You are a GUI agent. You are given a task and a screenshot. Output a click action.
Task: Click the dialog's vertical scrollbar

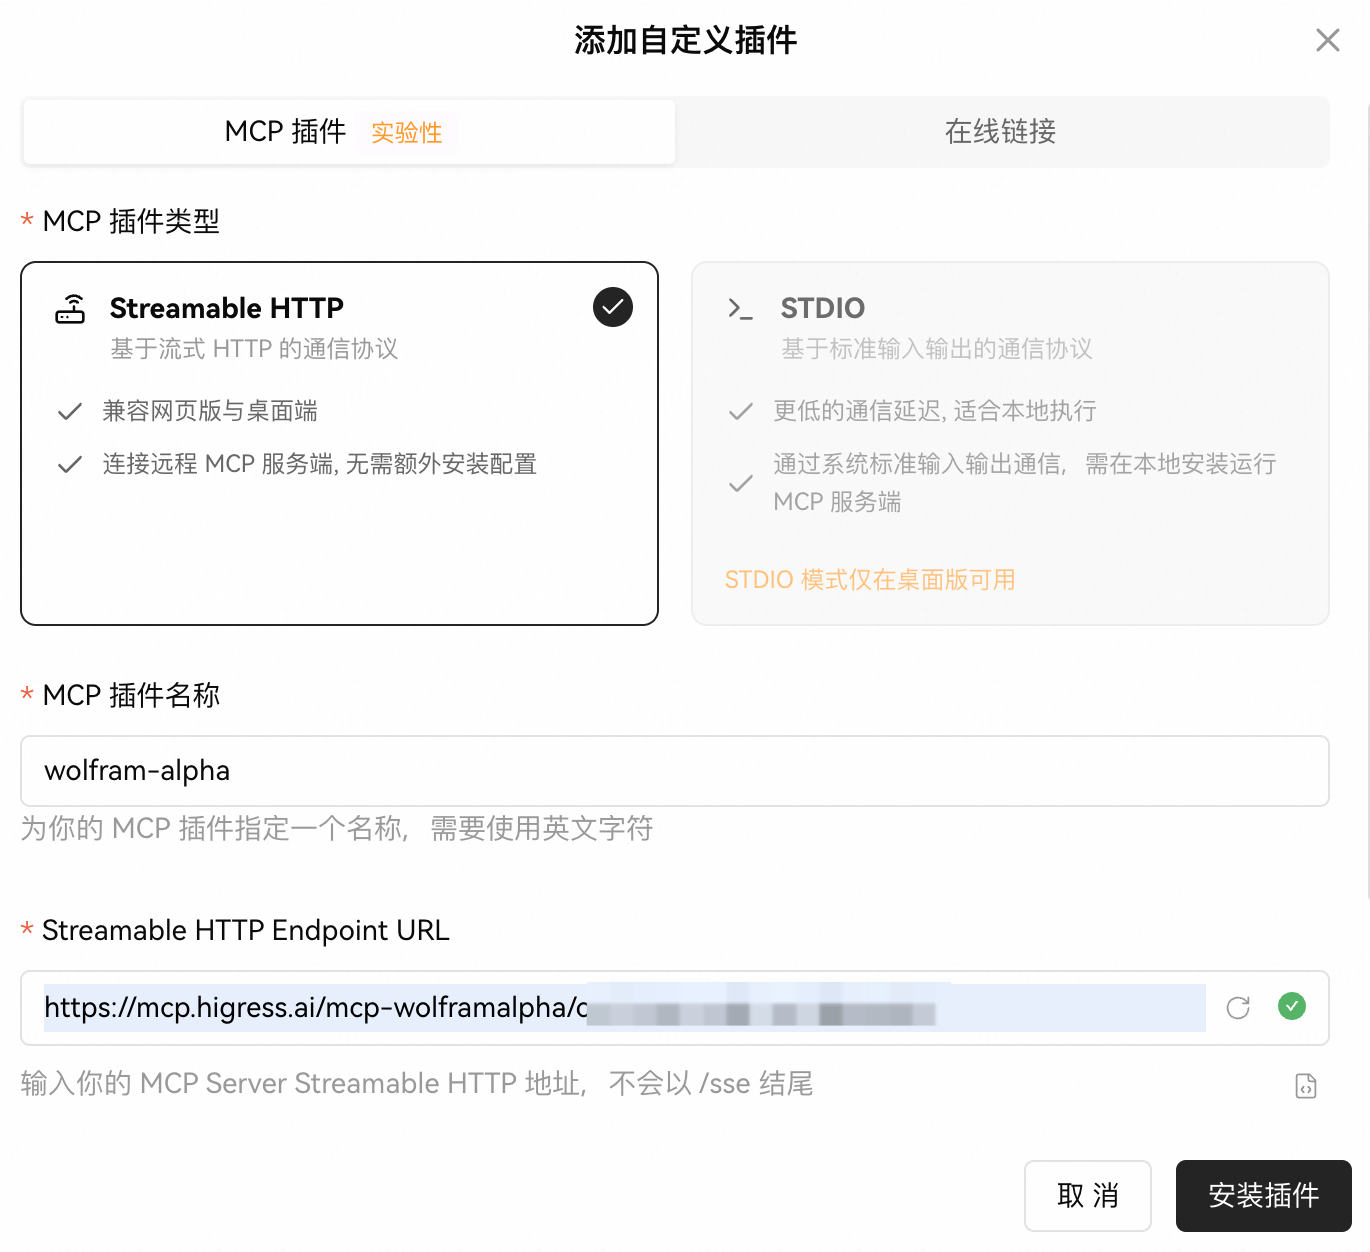point(1367,500)
